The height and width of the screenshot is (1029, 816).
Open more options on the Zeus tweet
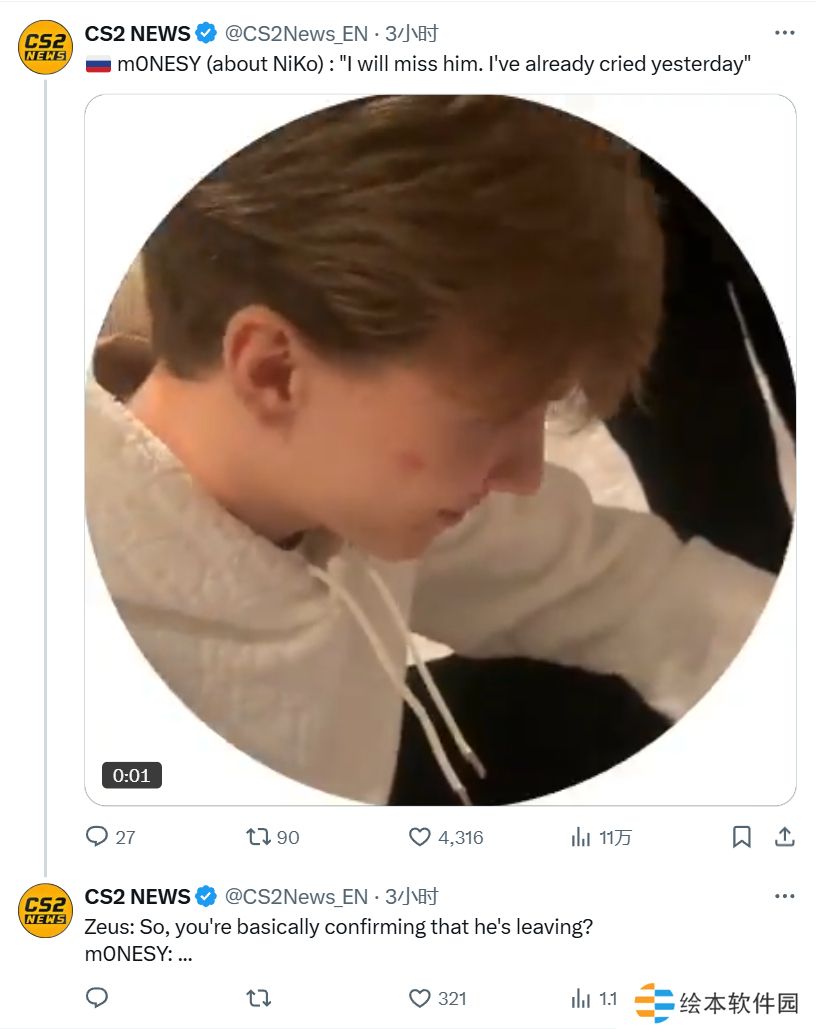[785, 896]
